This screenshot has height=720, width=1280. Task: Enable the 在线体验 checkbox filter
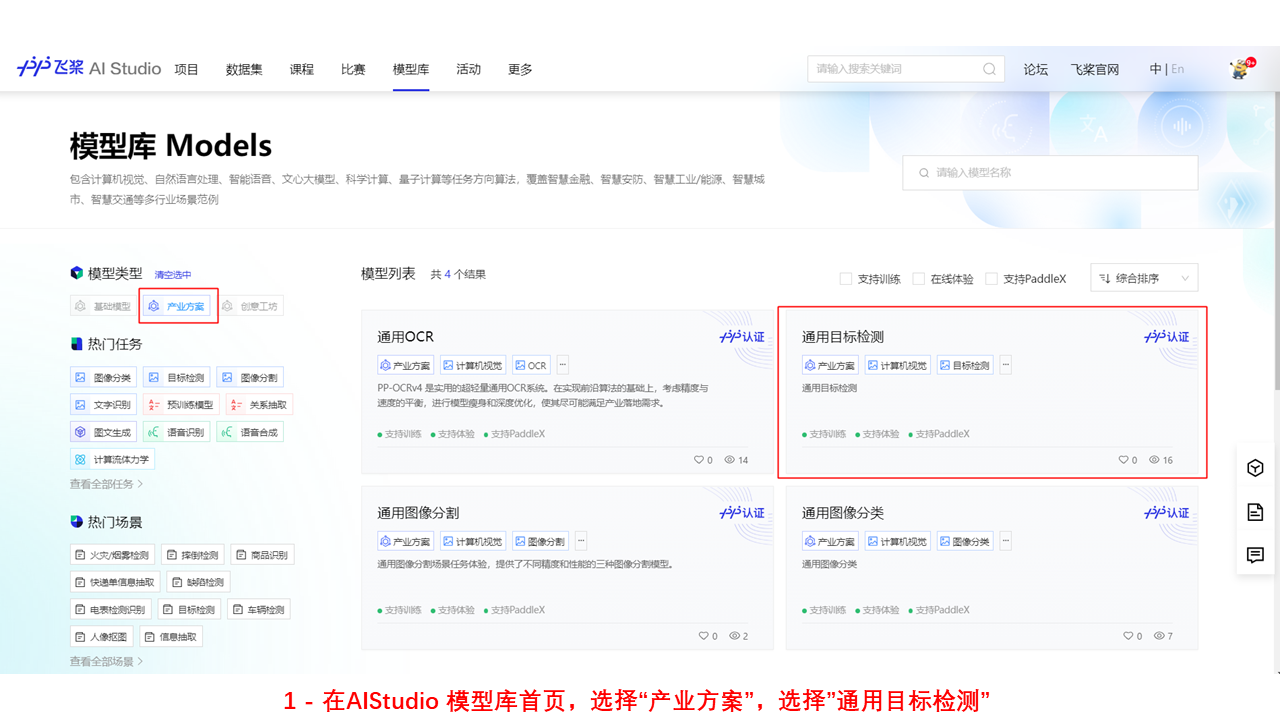point(919,279)
